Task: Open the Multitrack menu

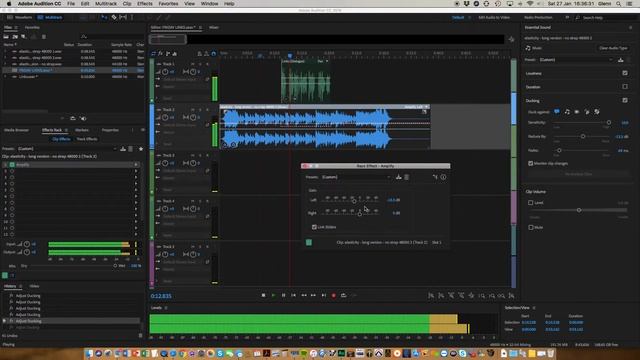Action: pyautogui.click(x=106, y=4)
